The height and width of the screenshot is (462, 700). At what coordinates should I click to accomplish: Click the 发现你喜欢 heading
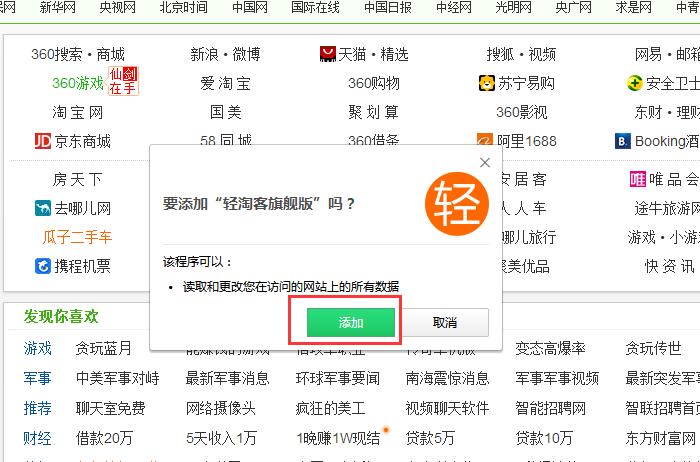pyautogui.click(x=61, y=316)
